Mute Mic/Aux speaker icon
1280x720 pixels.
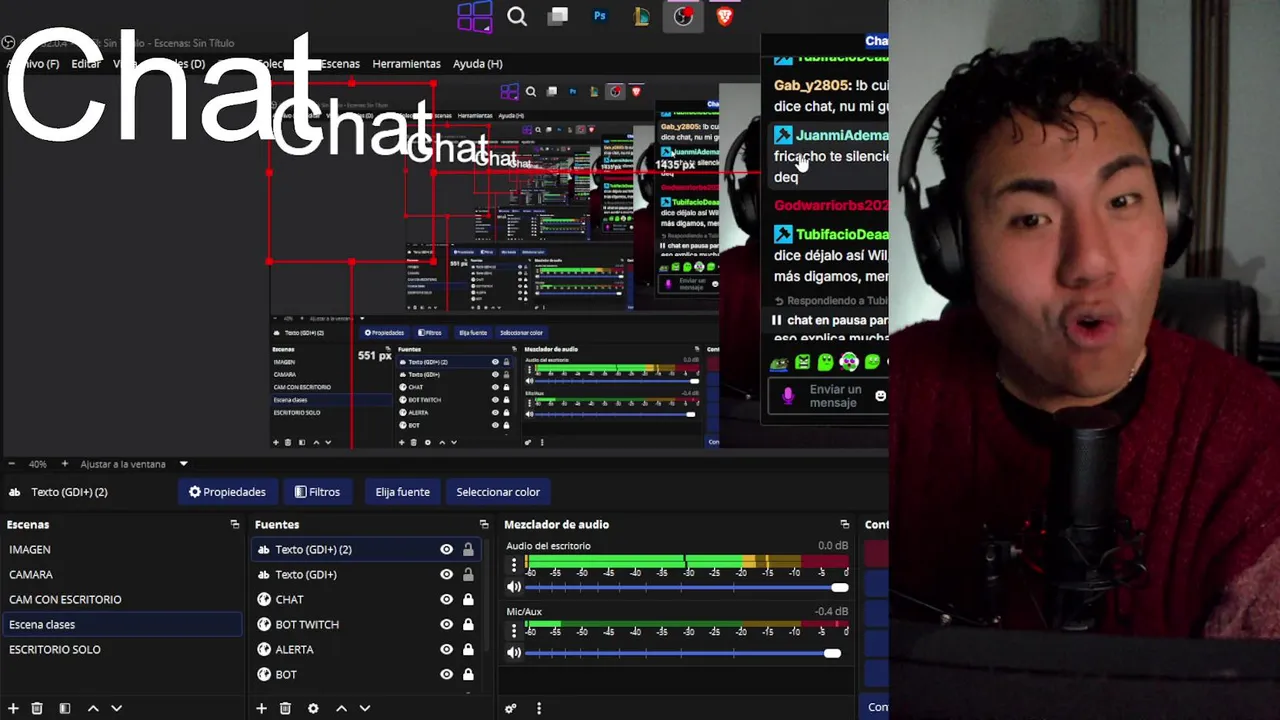(514, 652)
